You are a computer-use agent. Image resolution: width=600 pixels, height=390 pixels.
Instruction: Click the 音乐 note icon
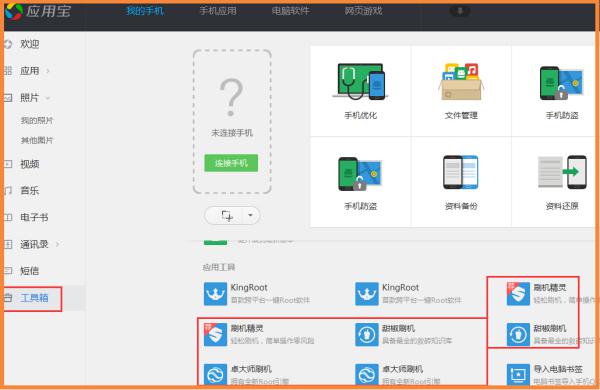click(8, 191)
